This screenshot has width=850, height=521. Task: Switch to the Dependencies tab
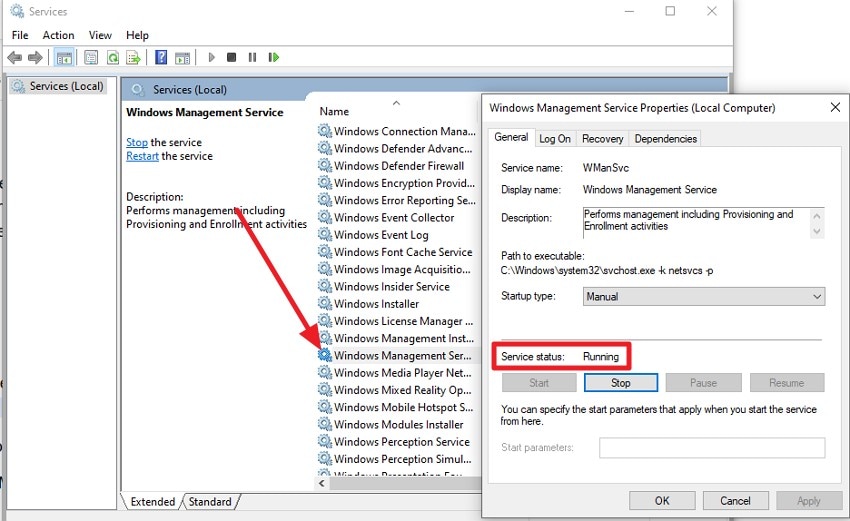click(666, 139)
